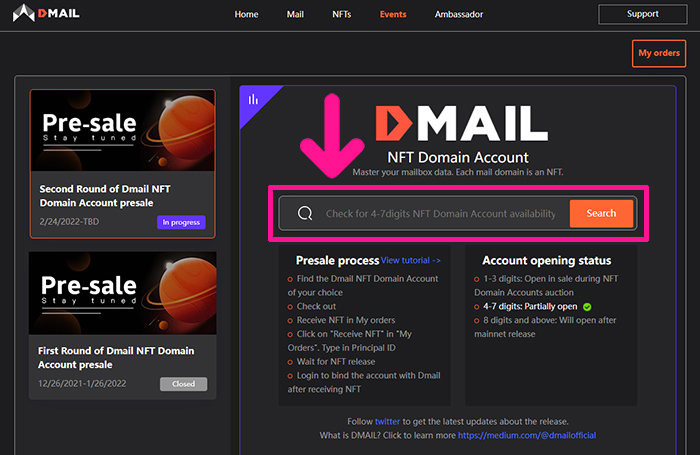Click the magnifier icon in search field
This screenshot has width=700, height=455.
[305, 213]
